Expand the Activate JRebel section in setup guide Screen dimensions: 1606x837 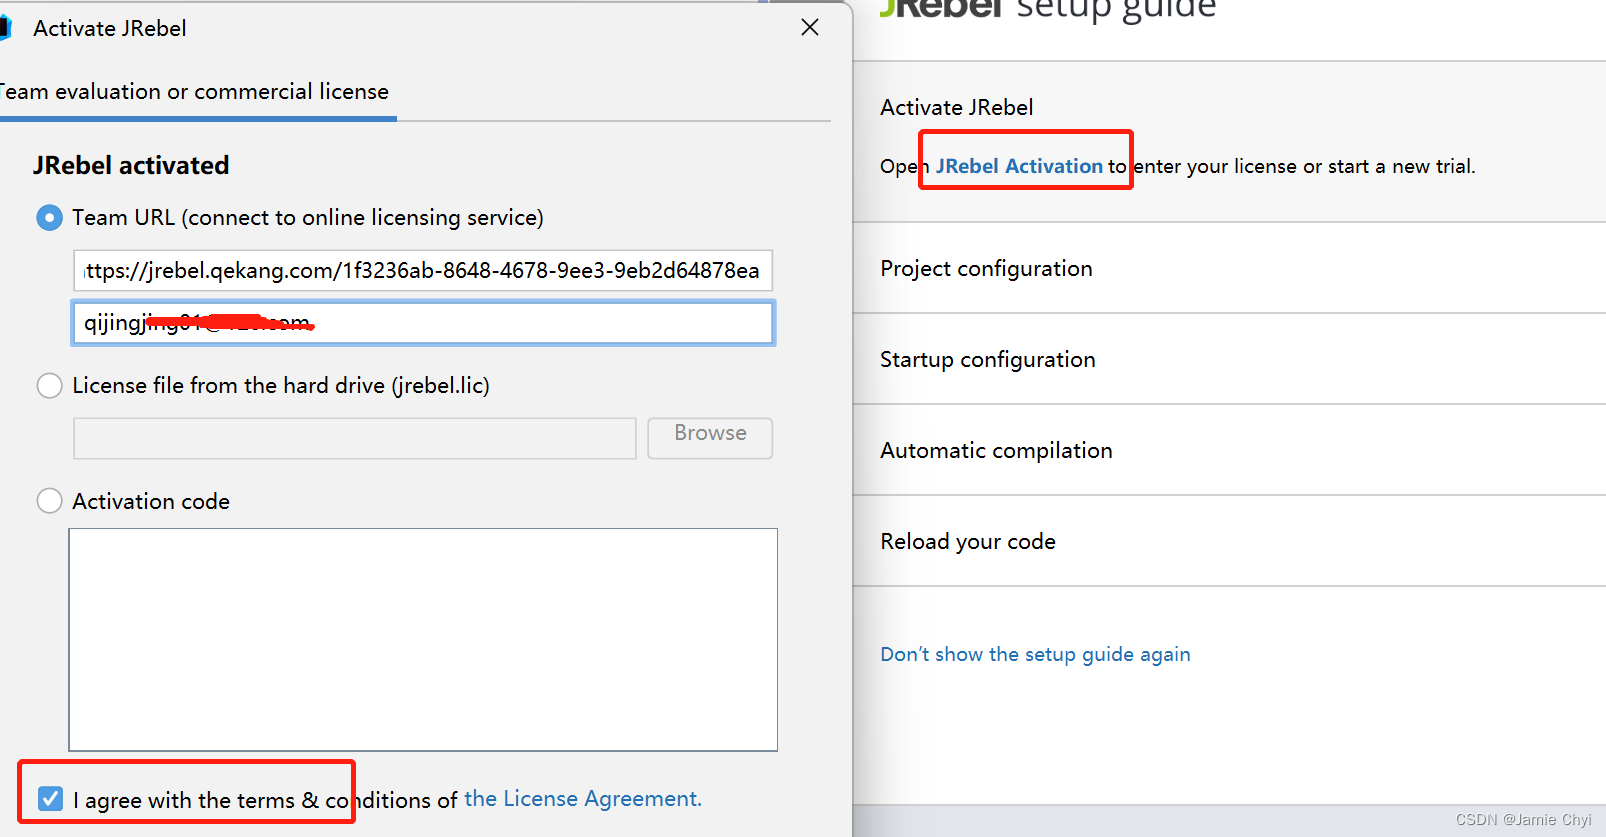[956, 107]
